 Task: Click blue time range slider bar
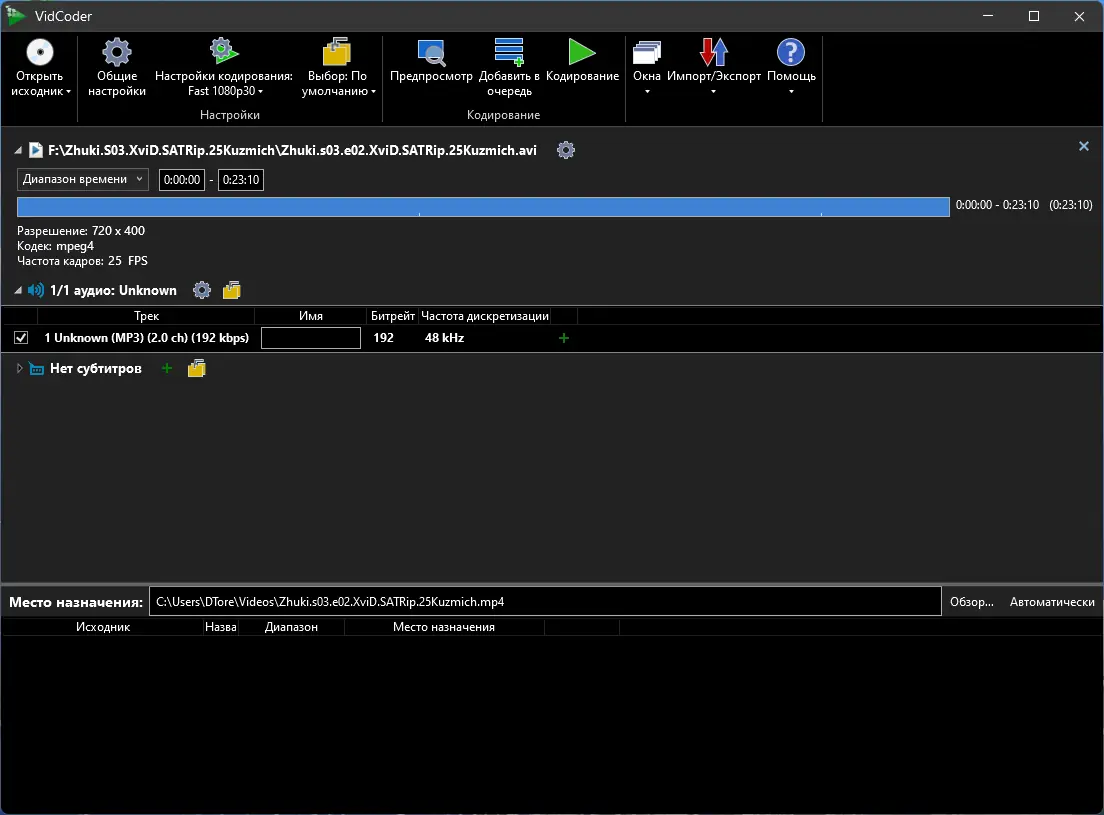tap(483, 206)
